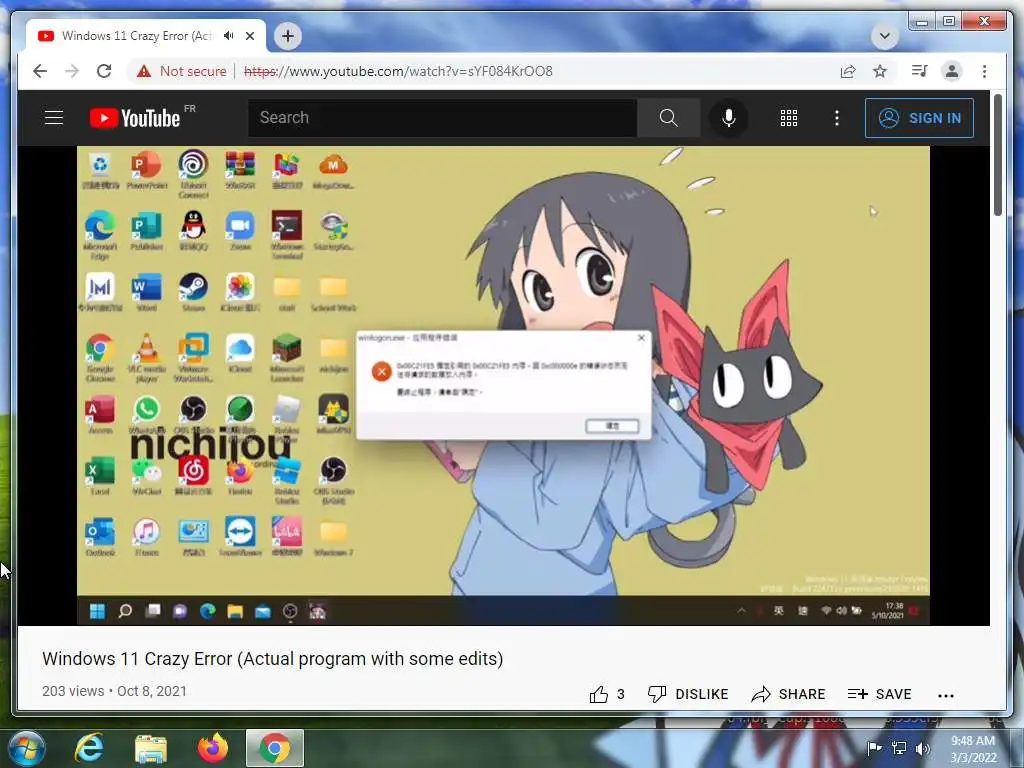Bookmark this page with the star

coord(880,71)
